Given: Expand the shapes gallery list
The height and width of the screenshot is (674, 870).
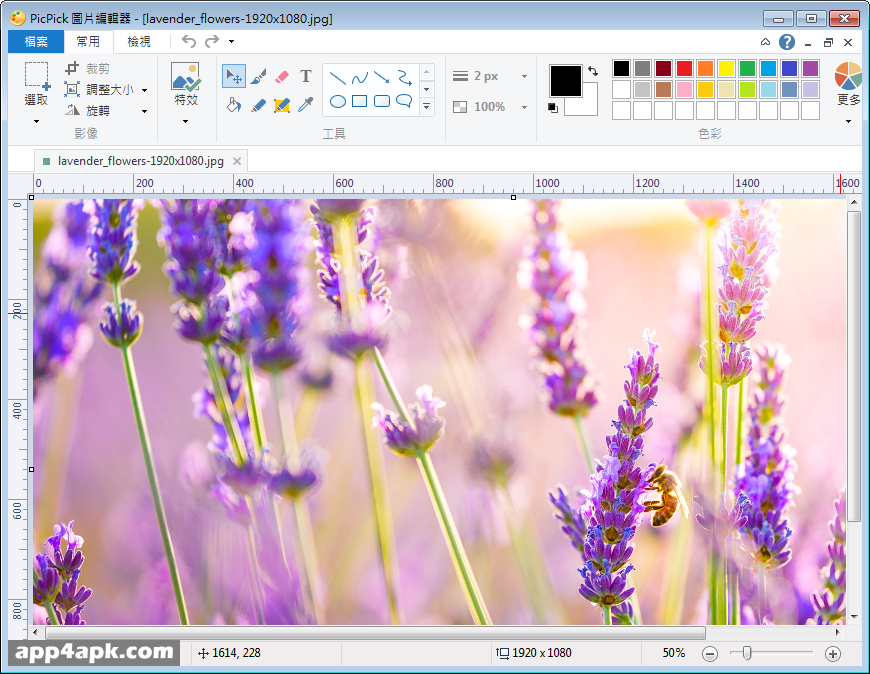Looking at the screenshot, I should point(427,105).
